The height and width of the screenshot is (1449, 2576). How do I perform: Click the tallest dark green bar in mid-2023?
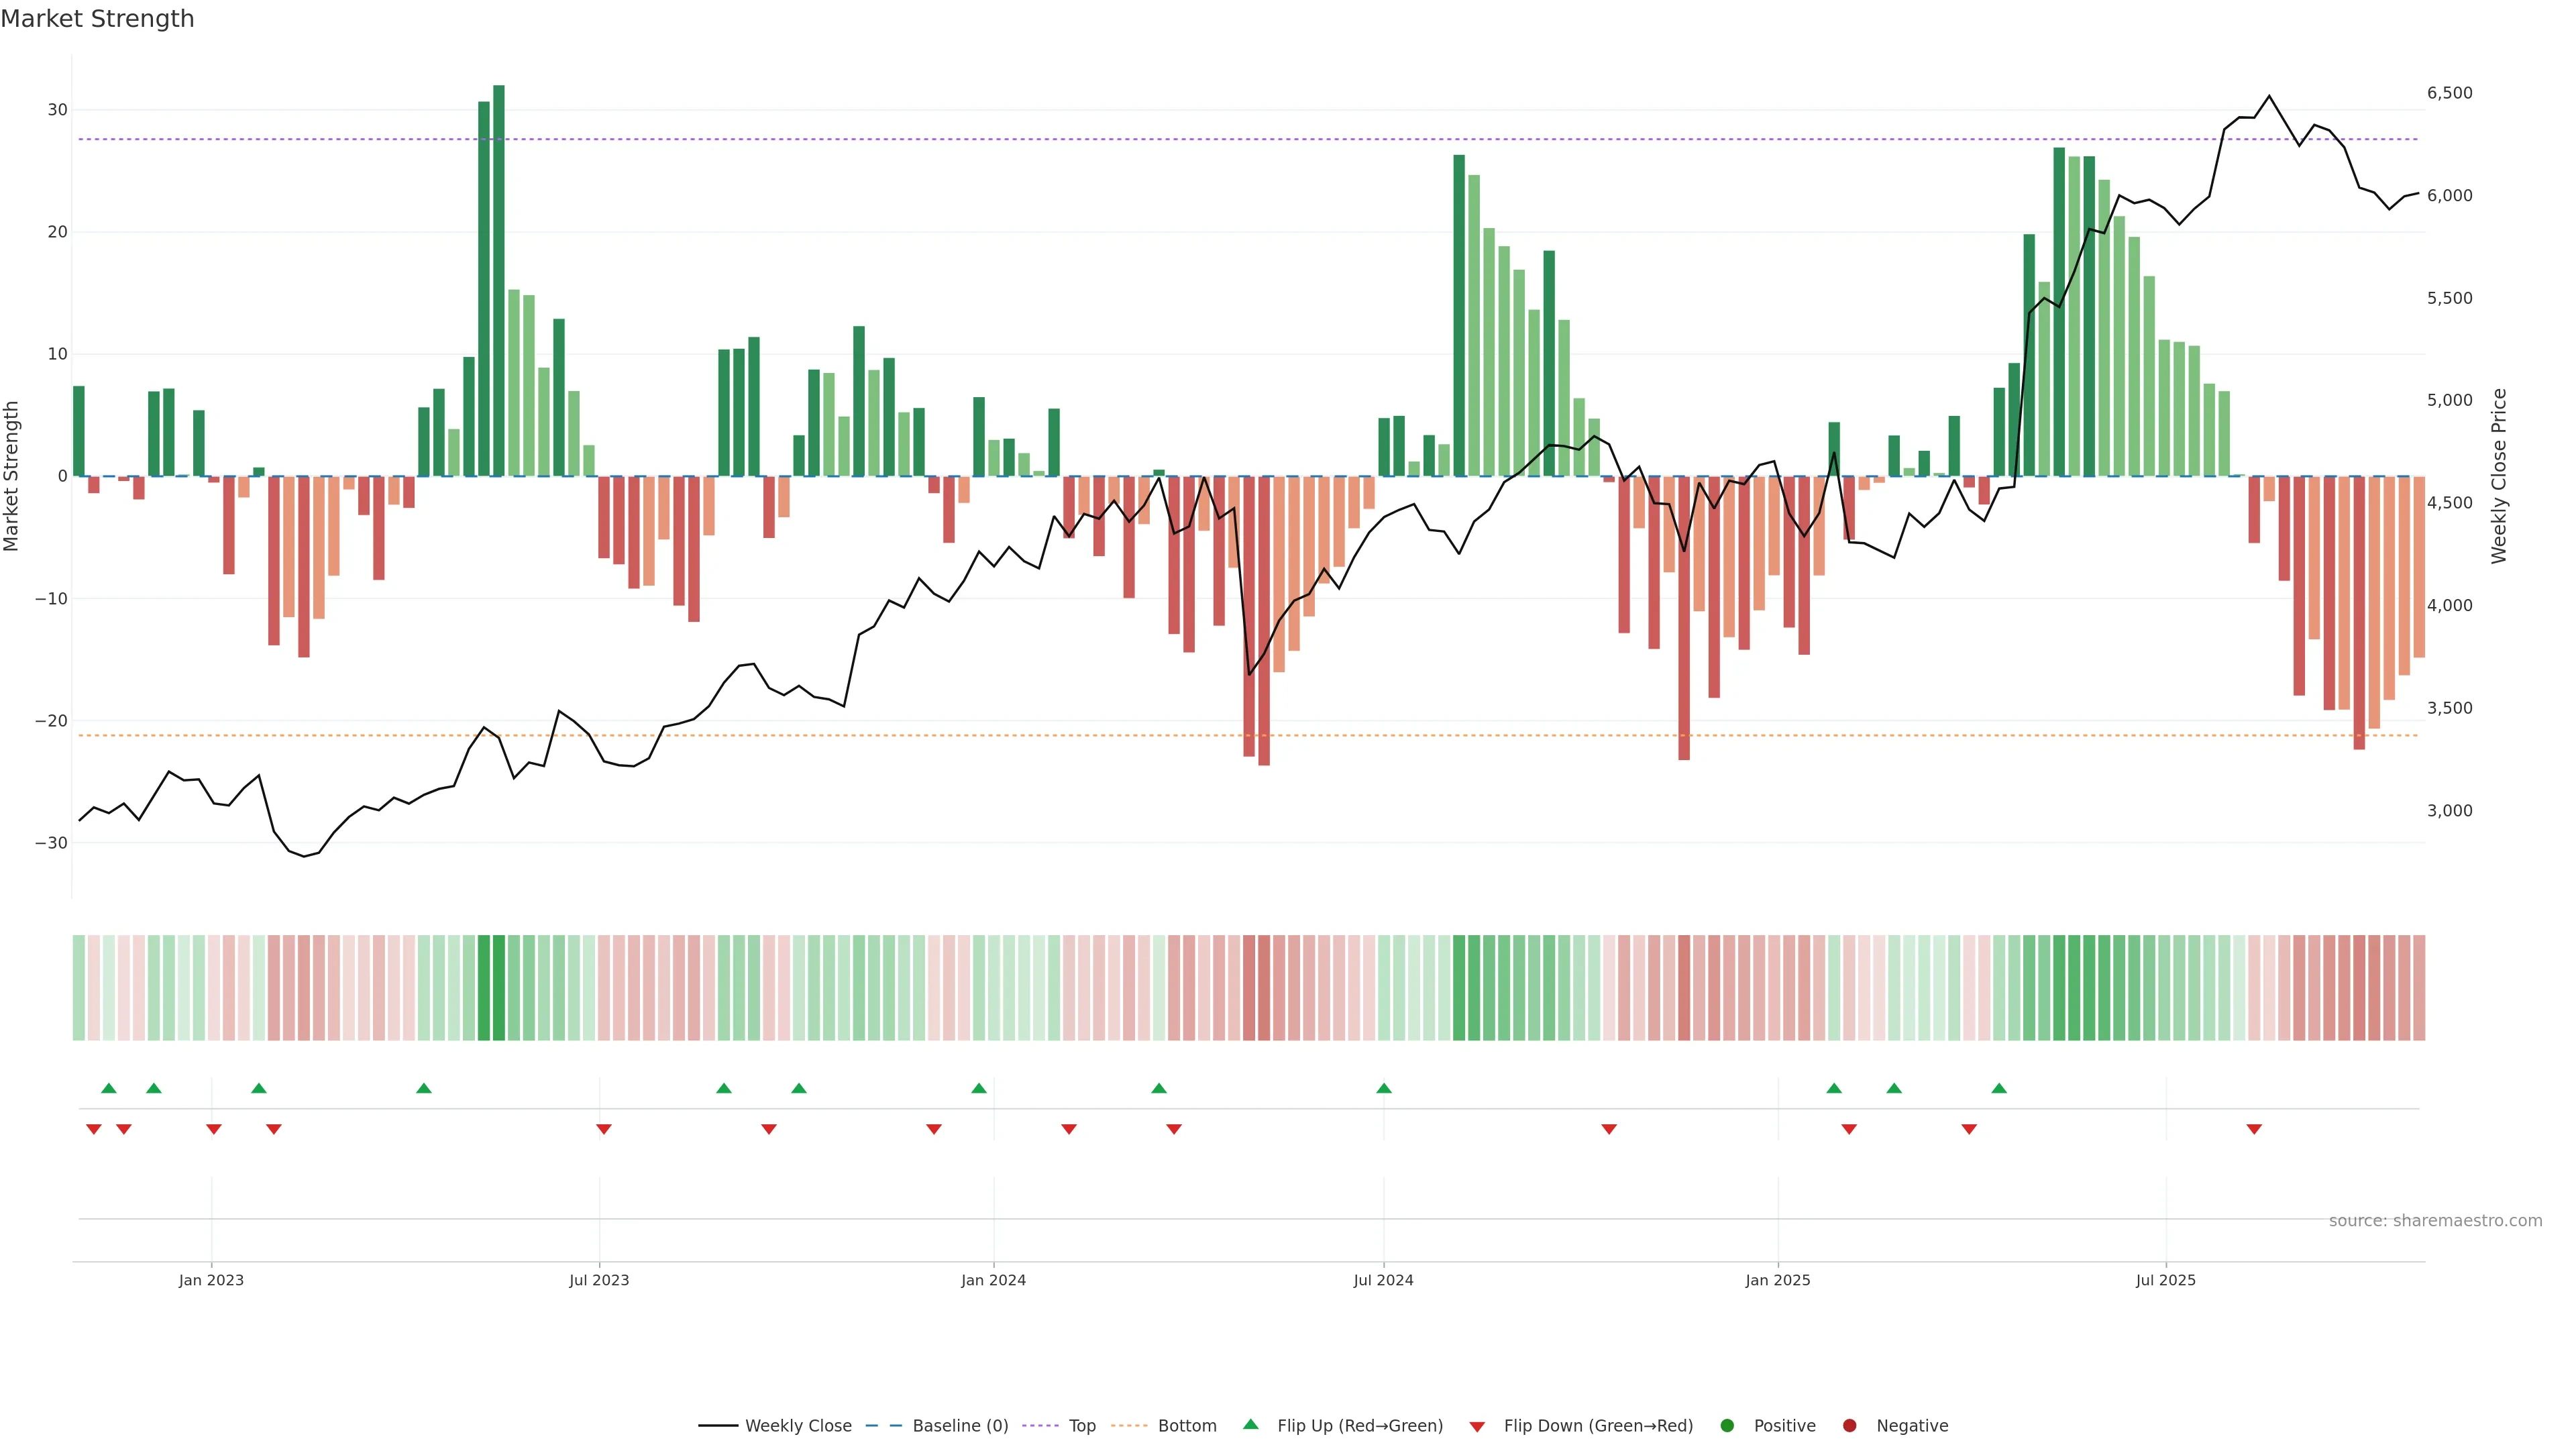(499, 280)
